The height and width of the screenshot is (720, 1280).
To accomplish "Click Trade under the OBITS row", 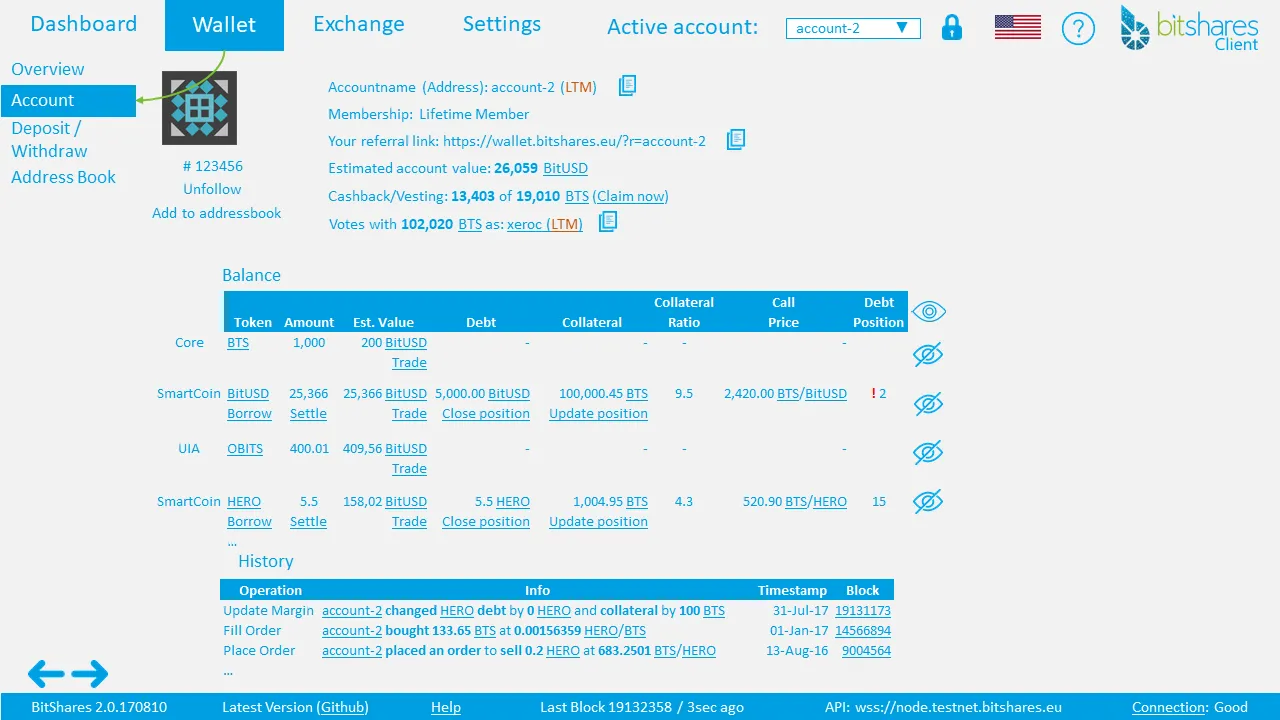I will [x=409, y=468].
